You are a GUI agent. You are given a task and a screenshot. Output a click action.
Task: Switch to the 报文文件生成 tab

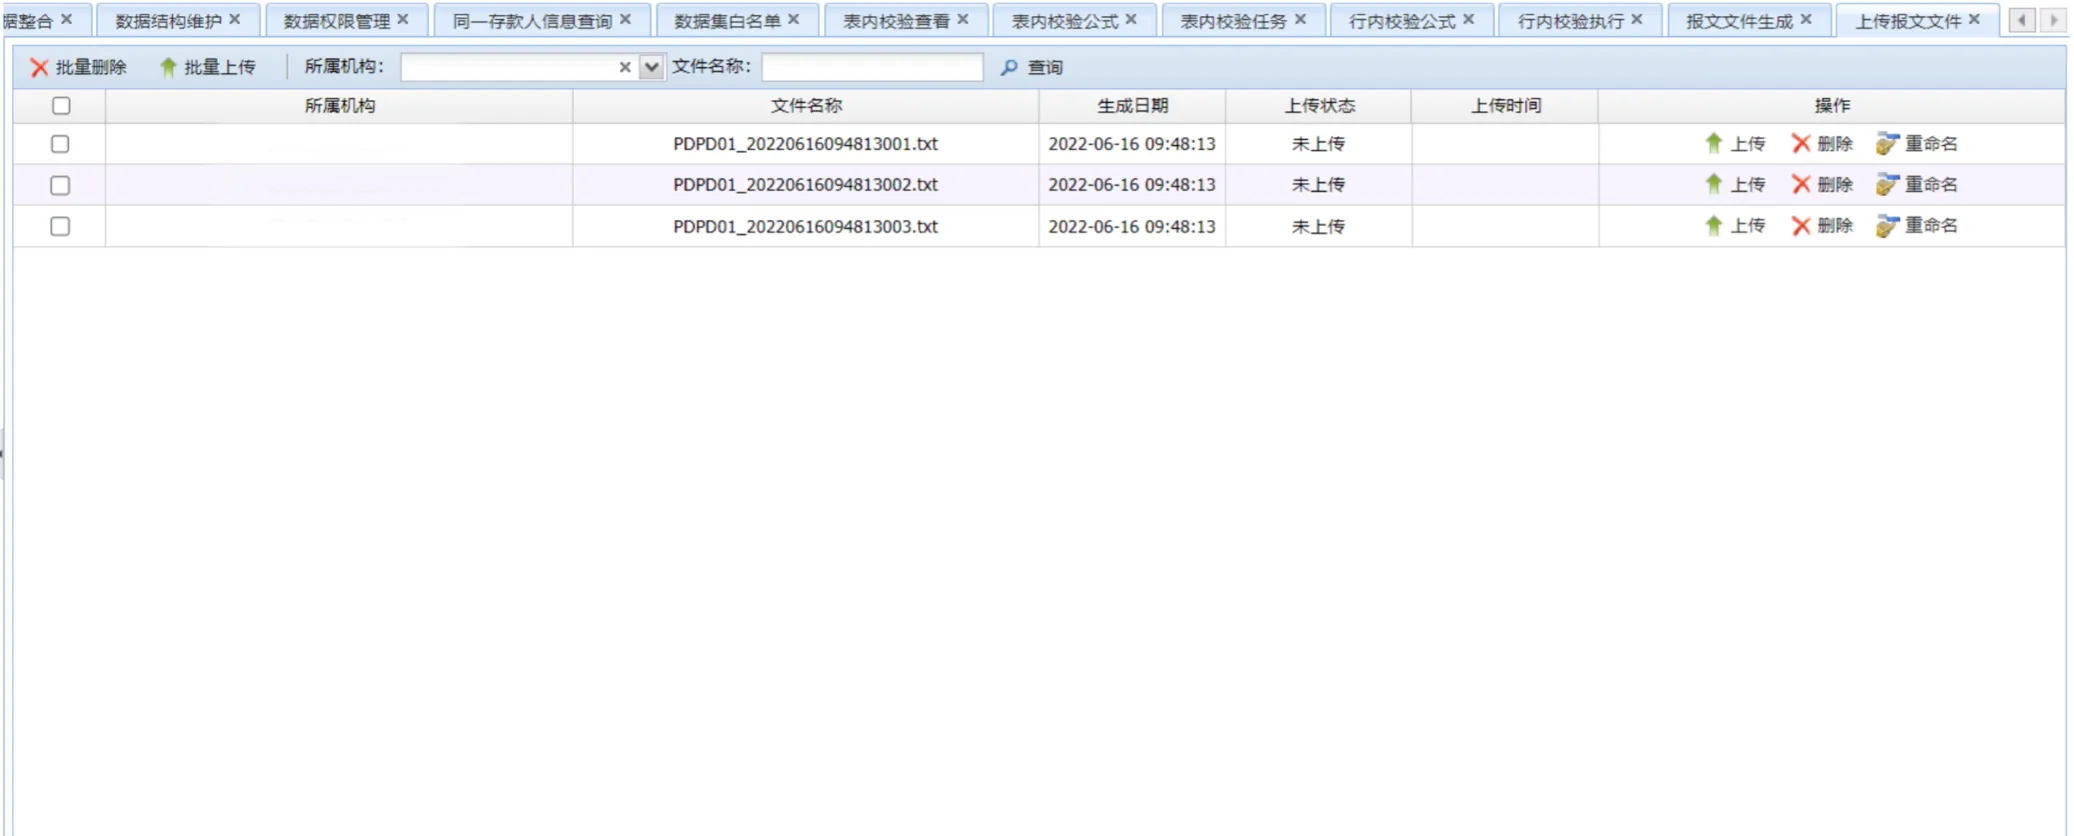[1738, 21]
